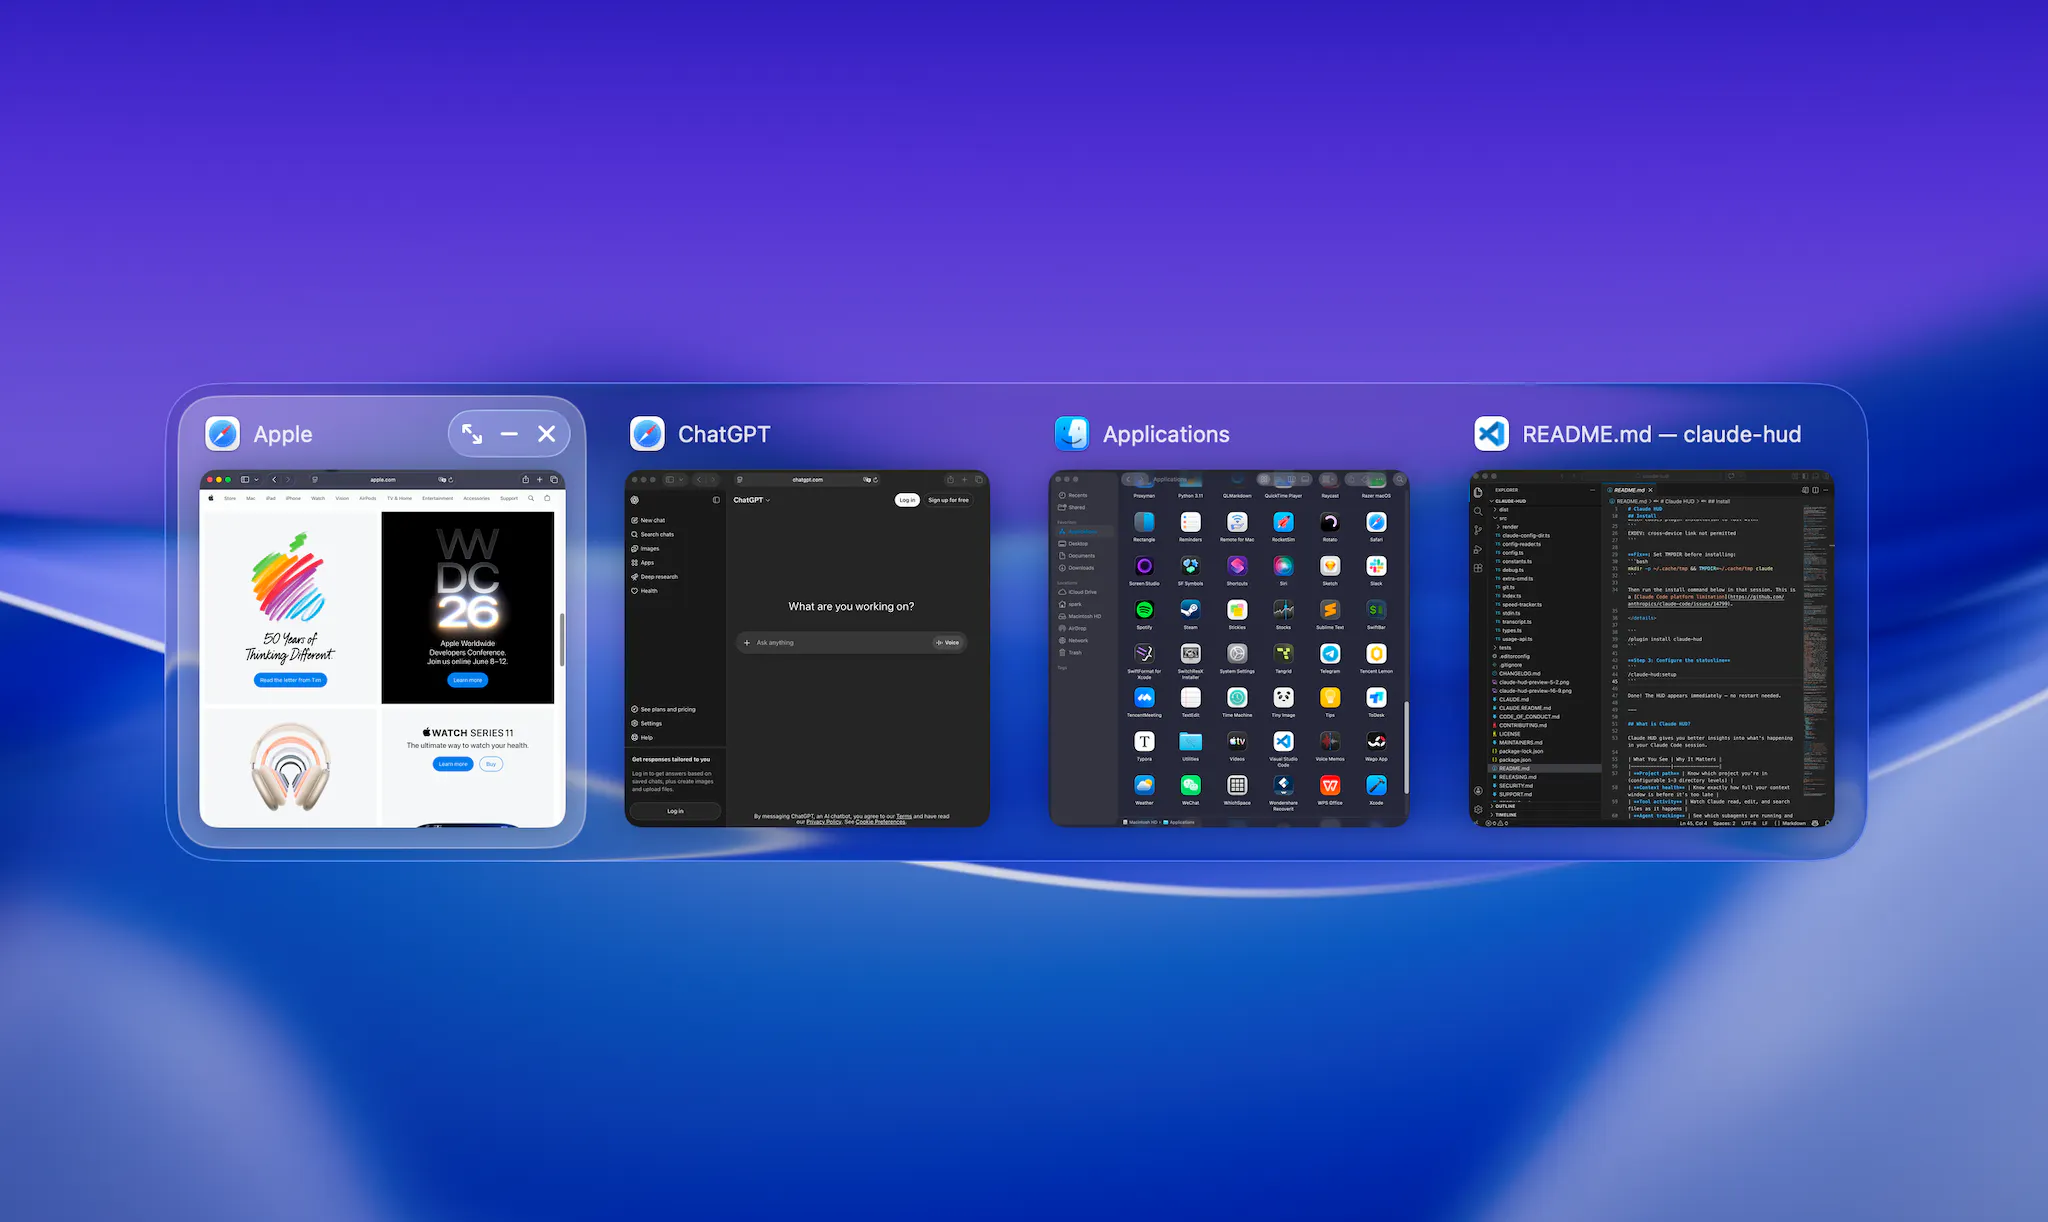2048x1222 pixels.
Task: Select the Slack app in Finder
Action: pyautogui.click(x=1376, y=566)
